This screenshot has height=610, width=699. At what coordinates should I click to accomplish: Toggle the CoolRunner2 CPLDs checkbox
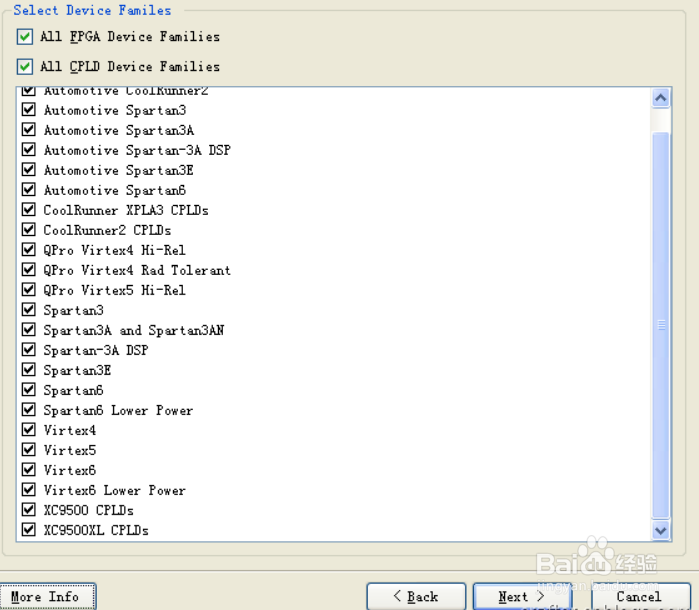click(x=29, y=230)
